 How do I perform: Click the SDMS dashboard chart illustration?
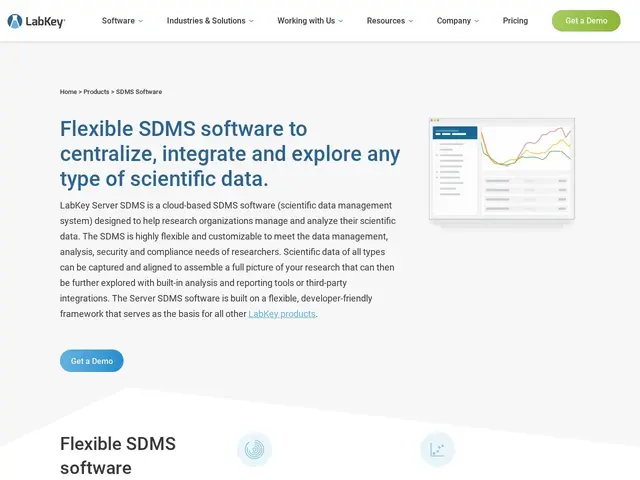pyautogui.click(x=502, y=171)
